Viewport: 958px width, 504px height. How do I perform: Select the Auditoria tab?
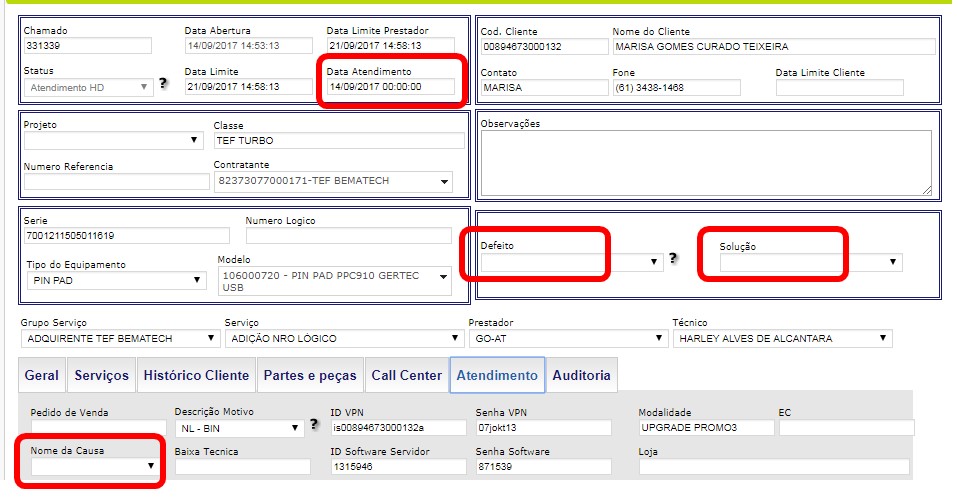[582, 375]
